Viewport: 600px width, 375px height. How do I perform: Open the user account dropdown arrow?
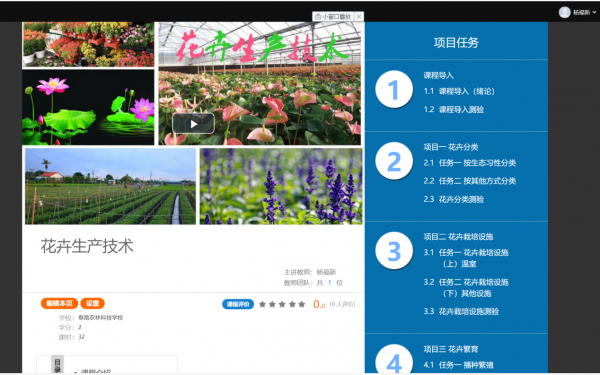click(594, 13)
